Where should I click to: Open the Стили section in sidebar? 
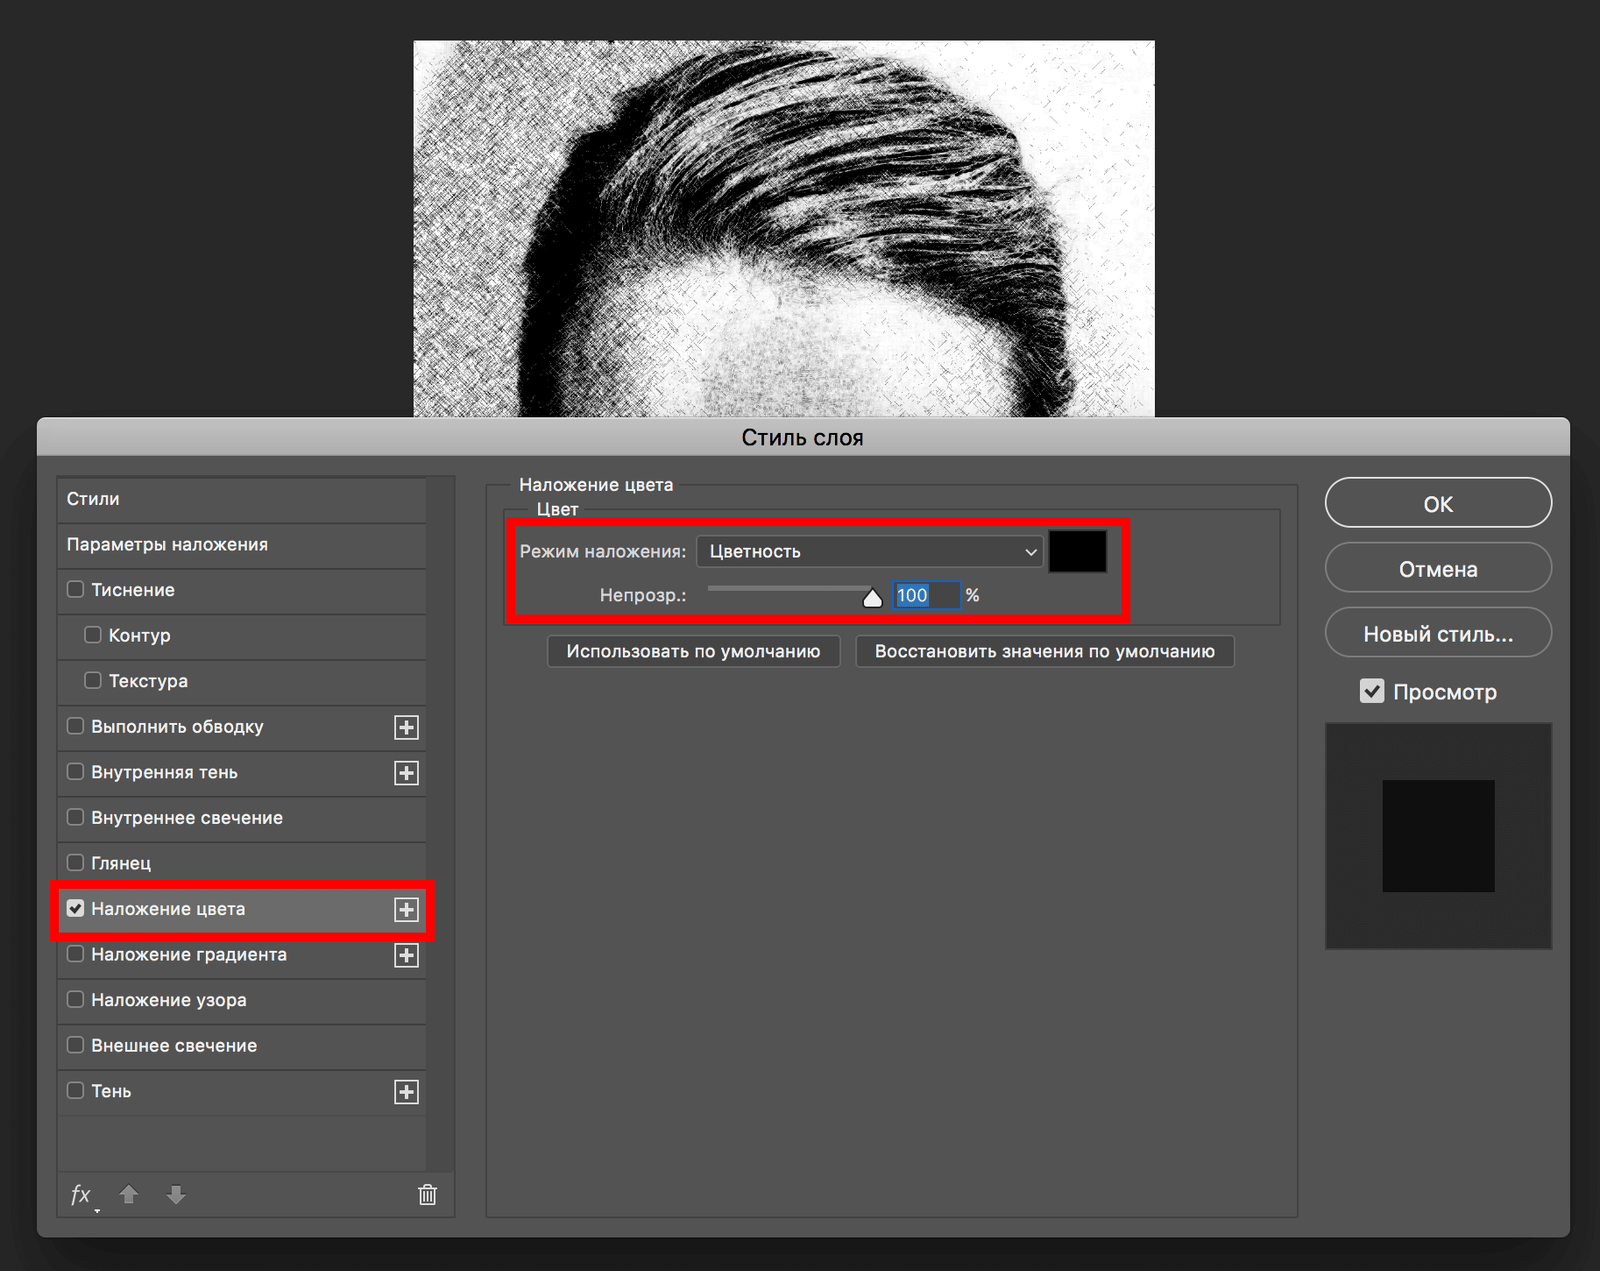[93, 499]
